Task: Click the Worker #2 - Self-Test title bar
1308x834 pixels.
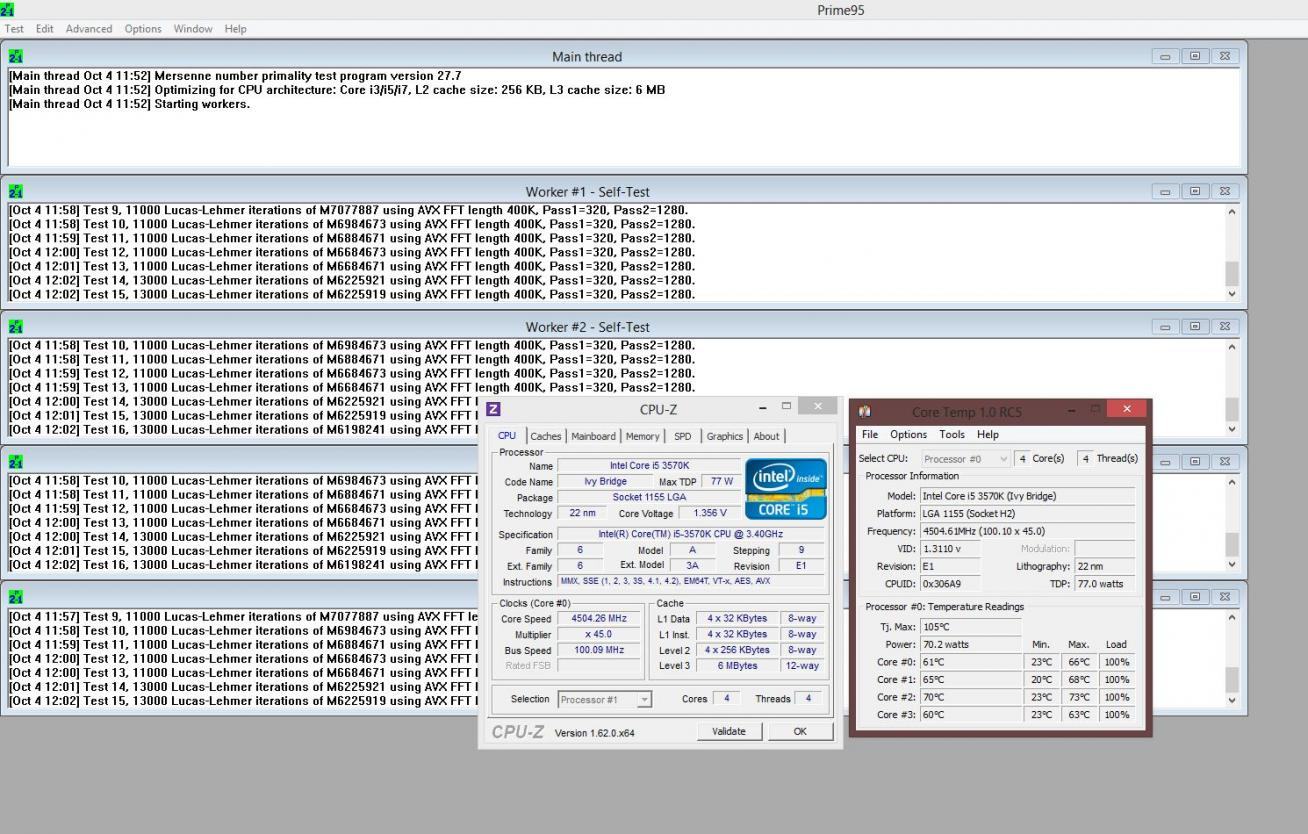Action: [x=587, y=327]
